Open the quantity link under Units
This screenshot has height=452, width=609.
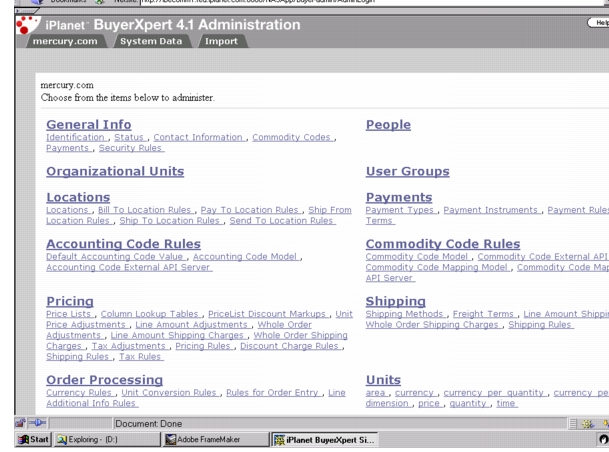click(x=468, y=403)
